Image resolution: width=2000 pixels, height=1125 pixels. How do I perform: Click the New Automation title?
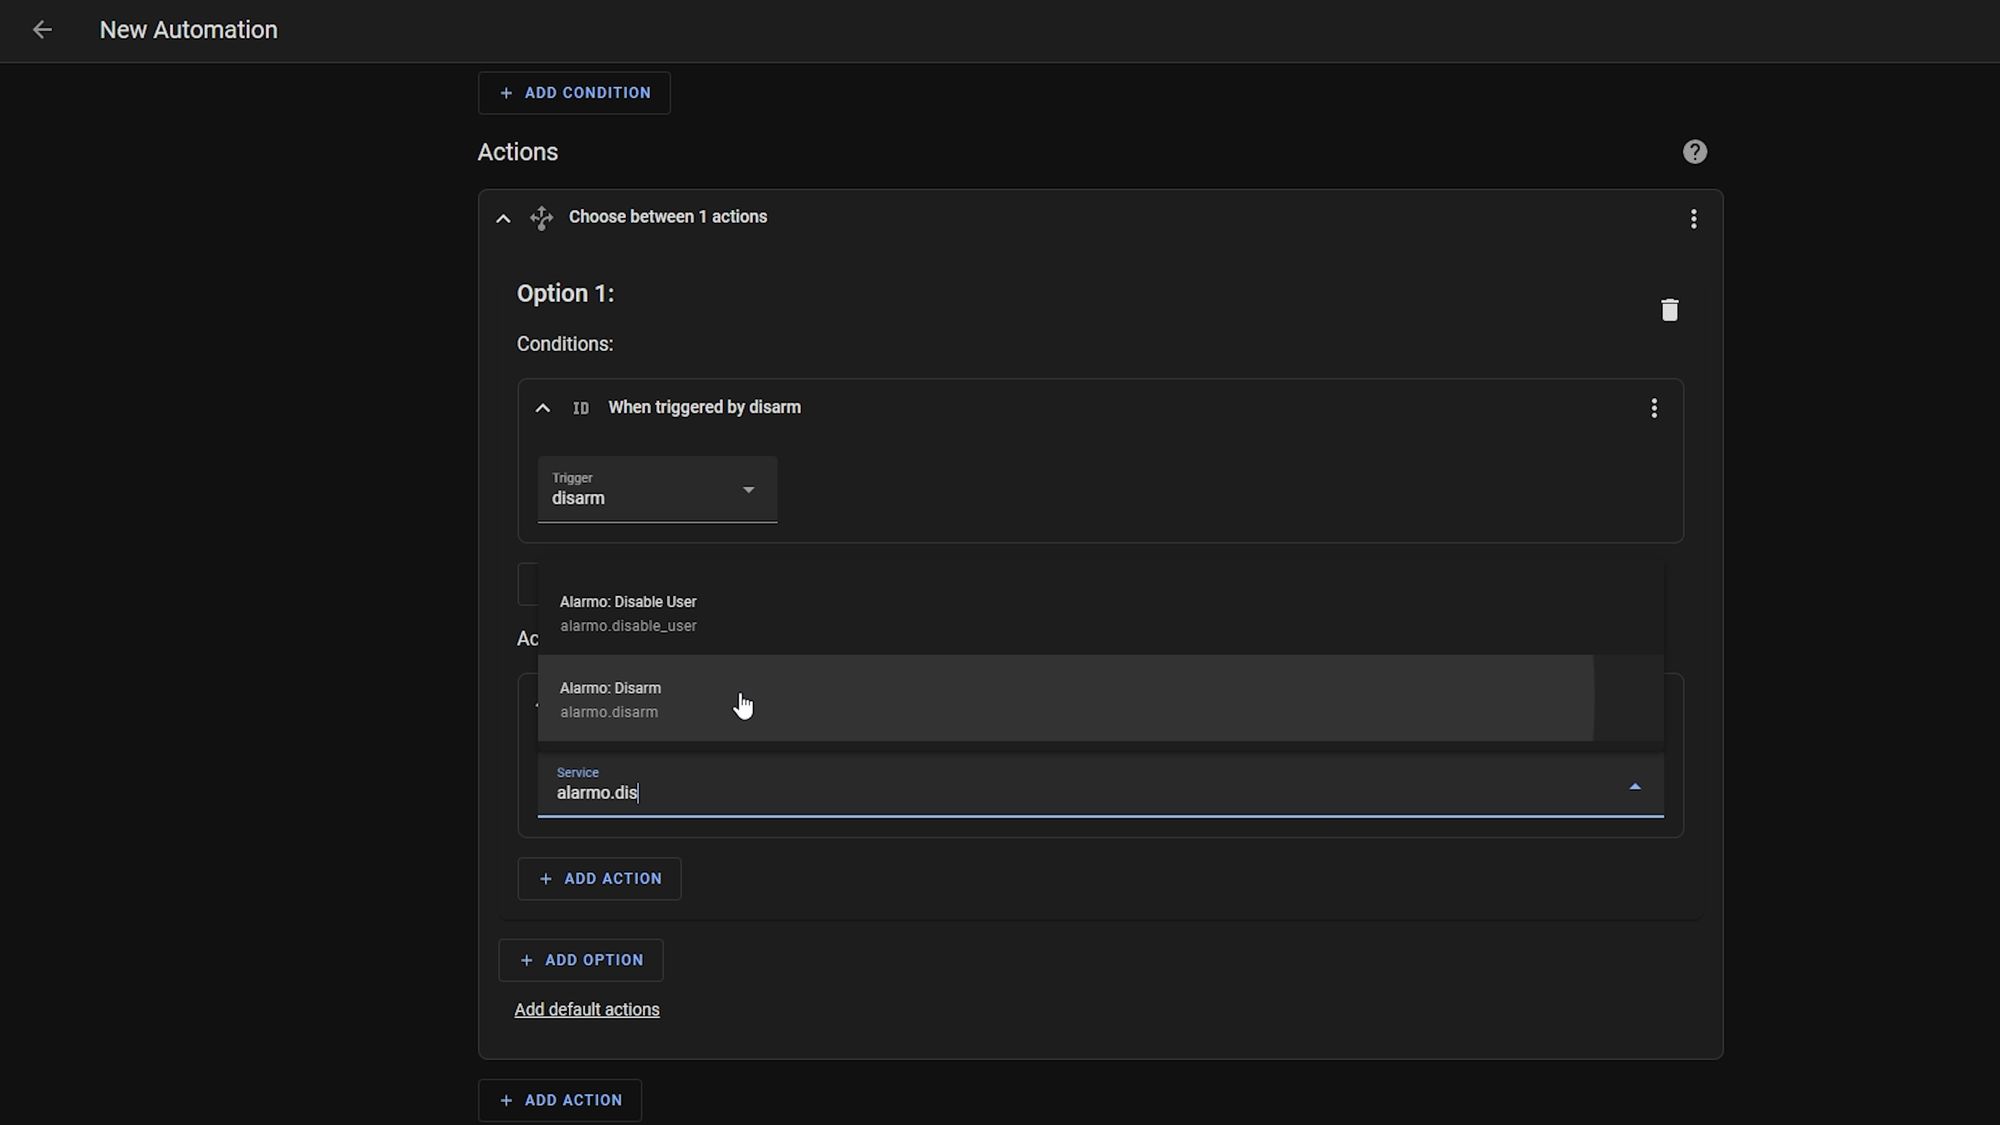189,30
